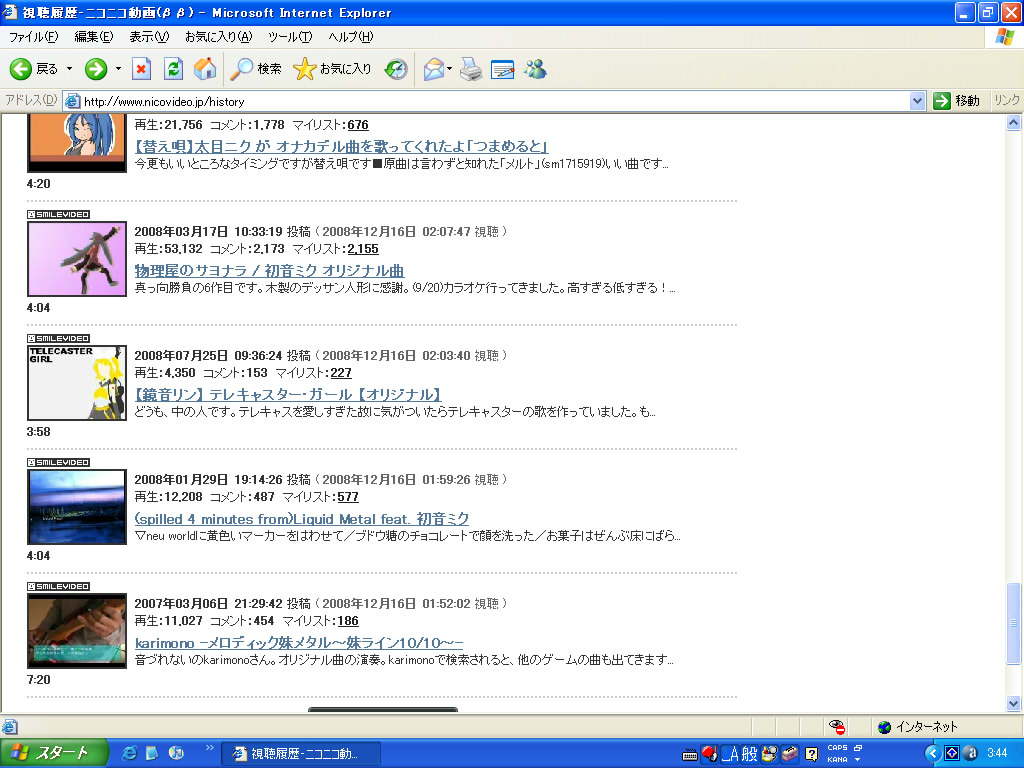Open karimono メロディック妹メタル link
This screenshot has width=1024, height=768.
[x=299, y=643]
